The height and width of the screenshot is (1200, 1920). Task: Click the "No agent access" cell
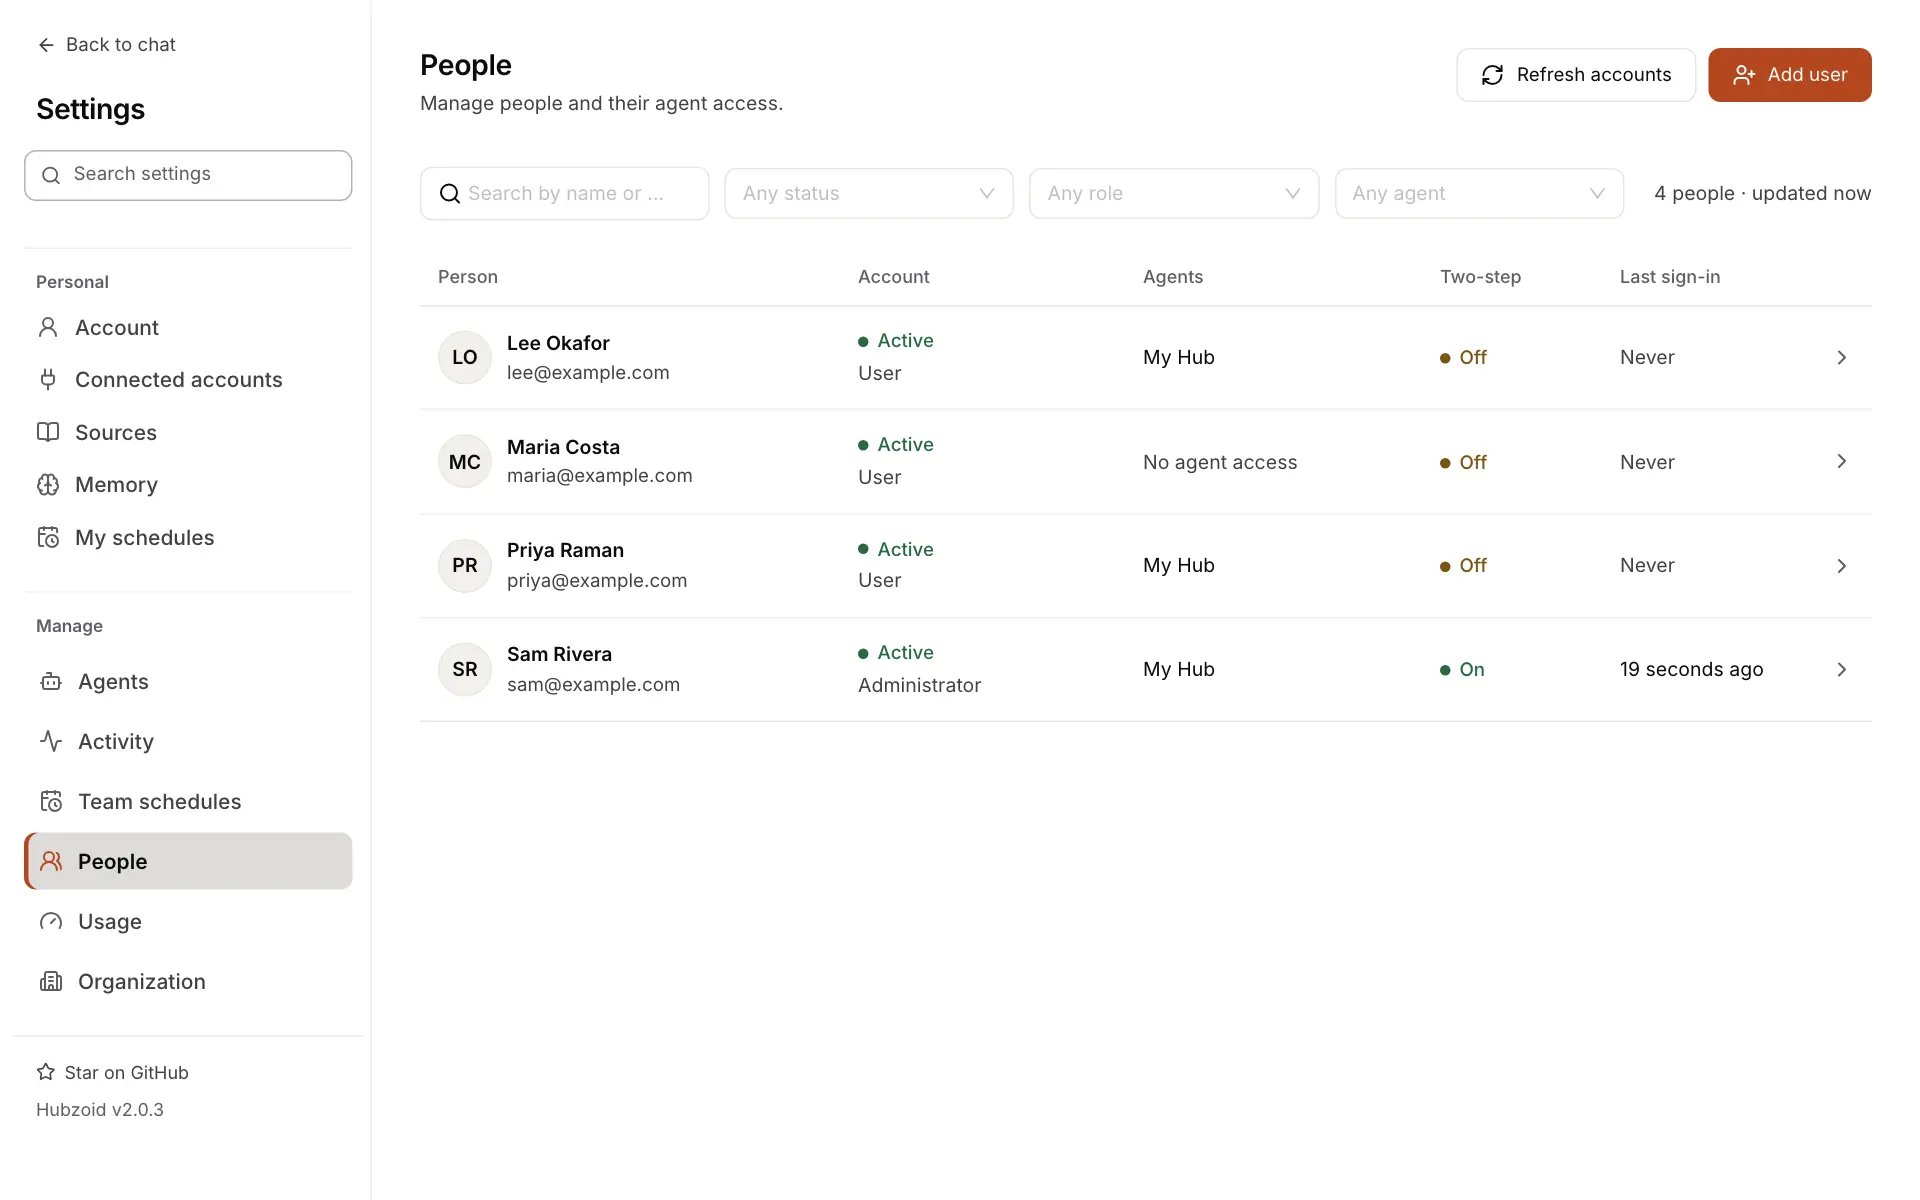1220,462
